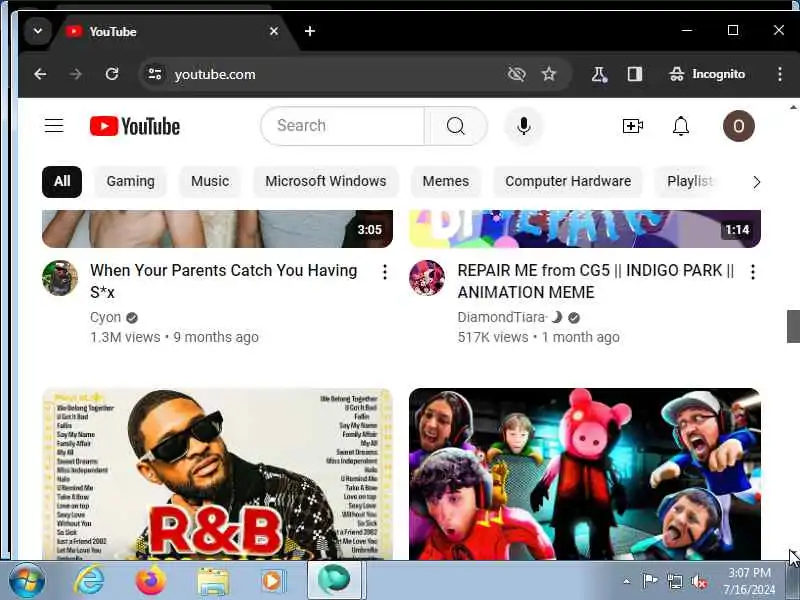Click the search magnifier button
This screenshot has height=600, width=800.
point(455,126)
